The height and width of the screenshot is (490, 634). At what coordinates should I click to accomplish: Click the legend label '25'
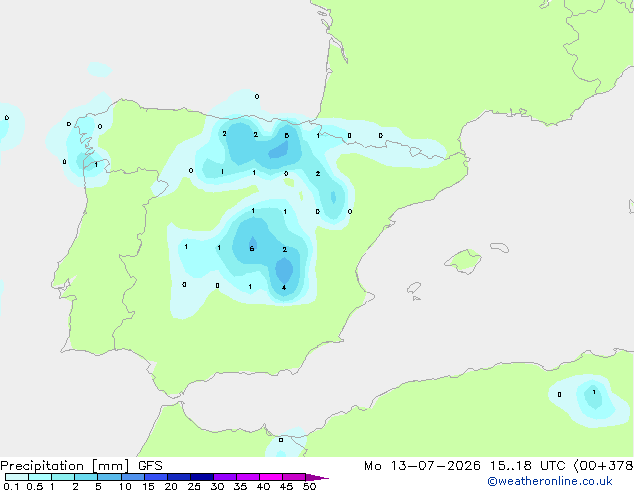194,486
